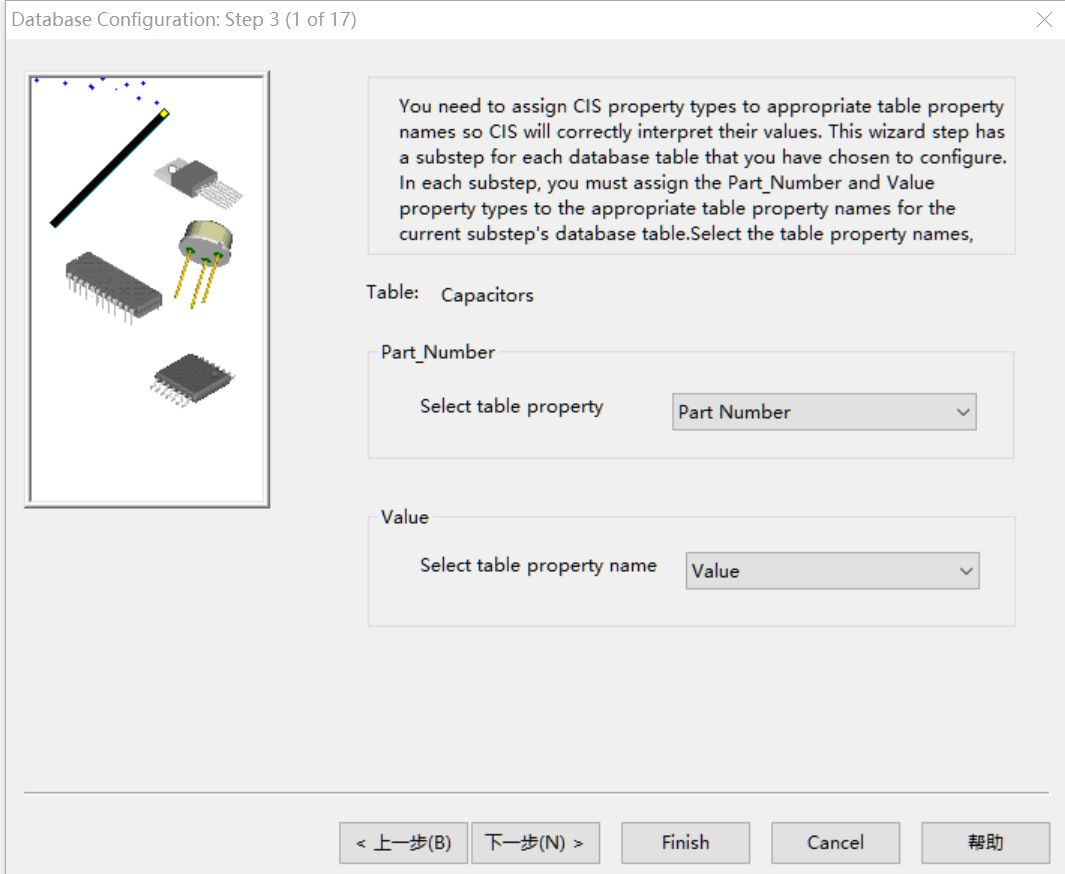Click Finish to complete database configuration
This screenshot has height=874, width=1065.
[x=685, y=842]
